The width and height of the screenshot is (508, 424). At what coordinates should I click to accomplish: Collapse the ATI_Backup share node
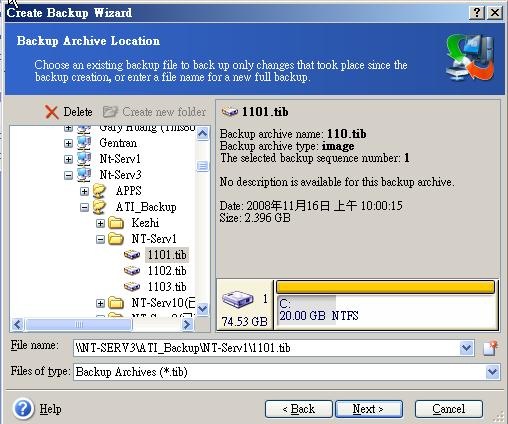coord(84,207)
